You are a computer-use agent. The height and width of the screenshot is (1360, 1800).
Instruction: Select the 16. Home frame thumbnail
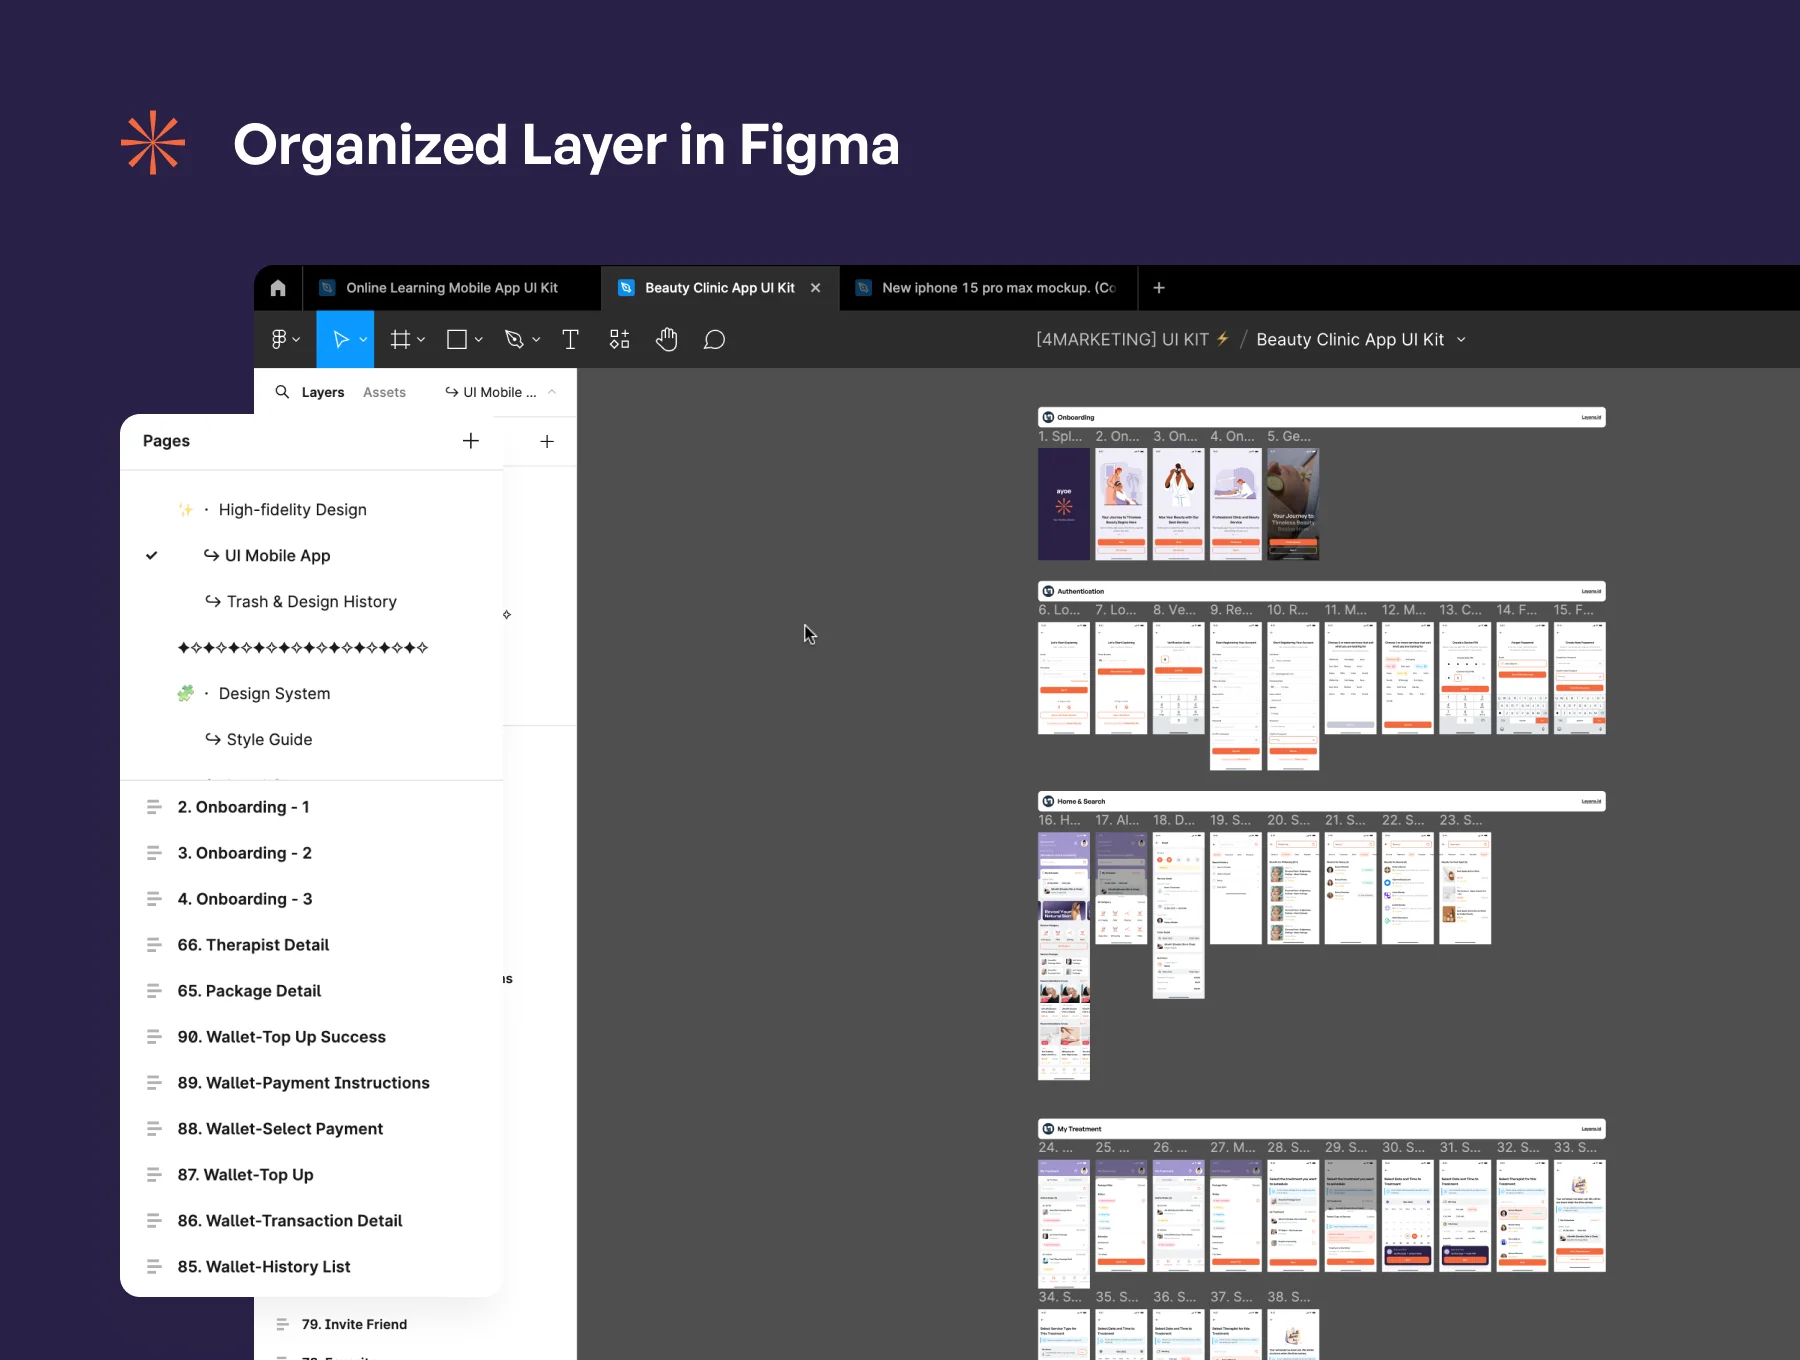tap(1064, 956)
